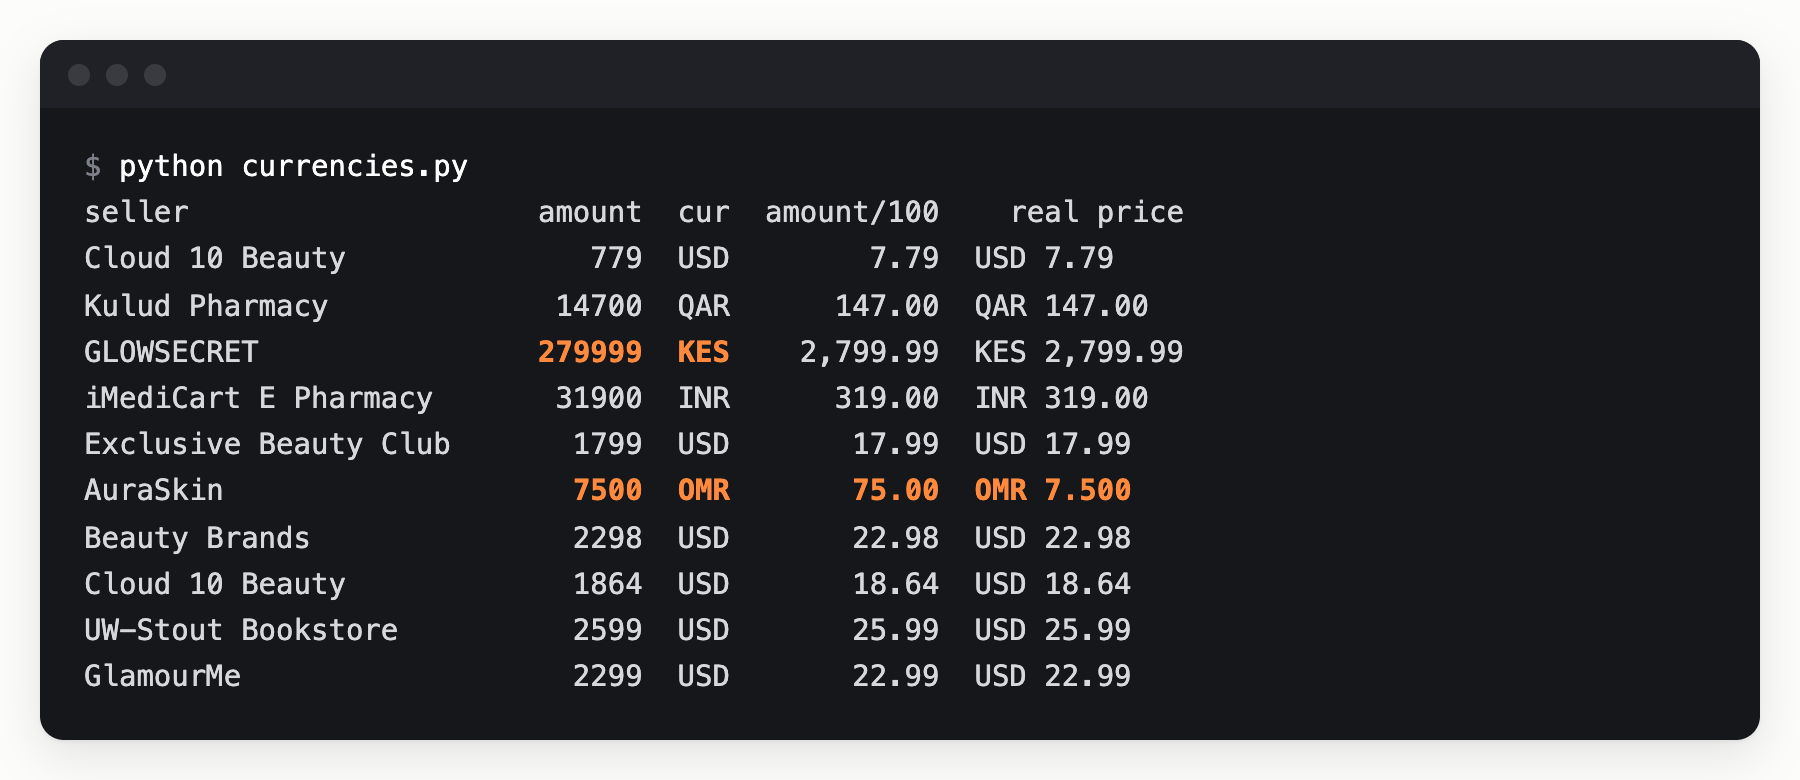Click the highlighted amount '279999'
Image resolution: width=1800 pixels, height=780 pixels.
(590, 352)
